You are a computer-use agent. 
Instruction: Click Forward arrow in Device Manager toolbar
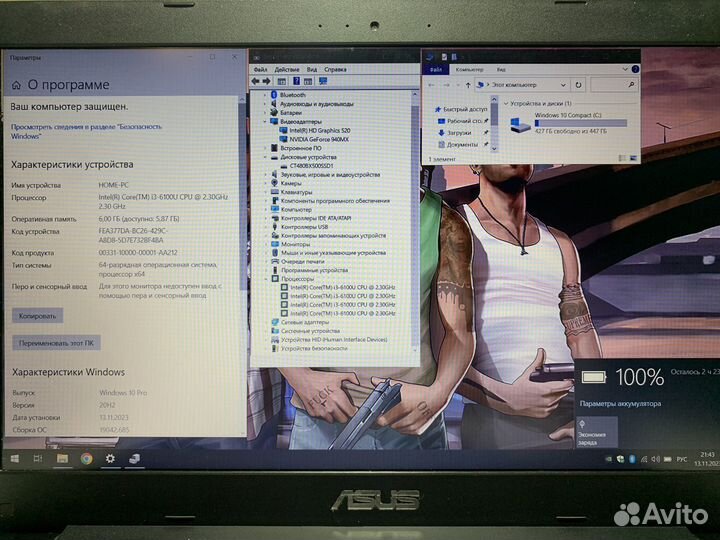pos(266,81)
